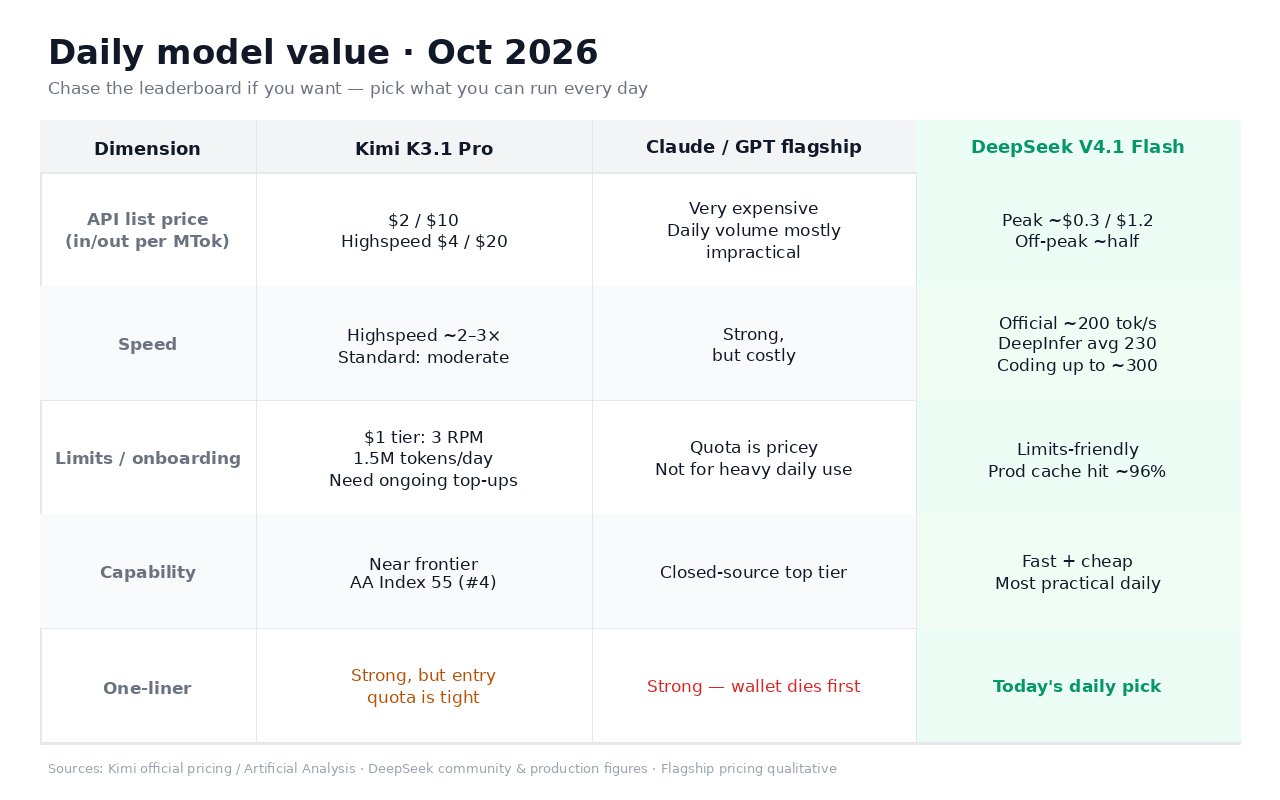Viewport: 1280px width, 800px height.
Task: Select the 'wallet dies first' red text
Action: 796,686
